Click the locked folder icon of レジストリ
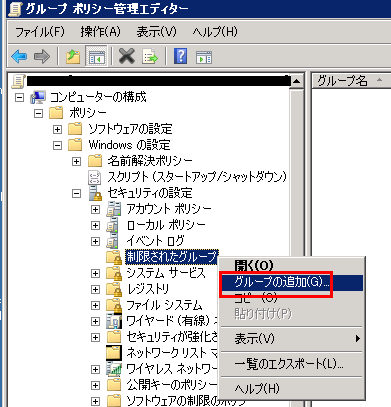The height and width of the screenshot is (407, 391). (114, 289)
